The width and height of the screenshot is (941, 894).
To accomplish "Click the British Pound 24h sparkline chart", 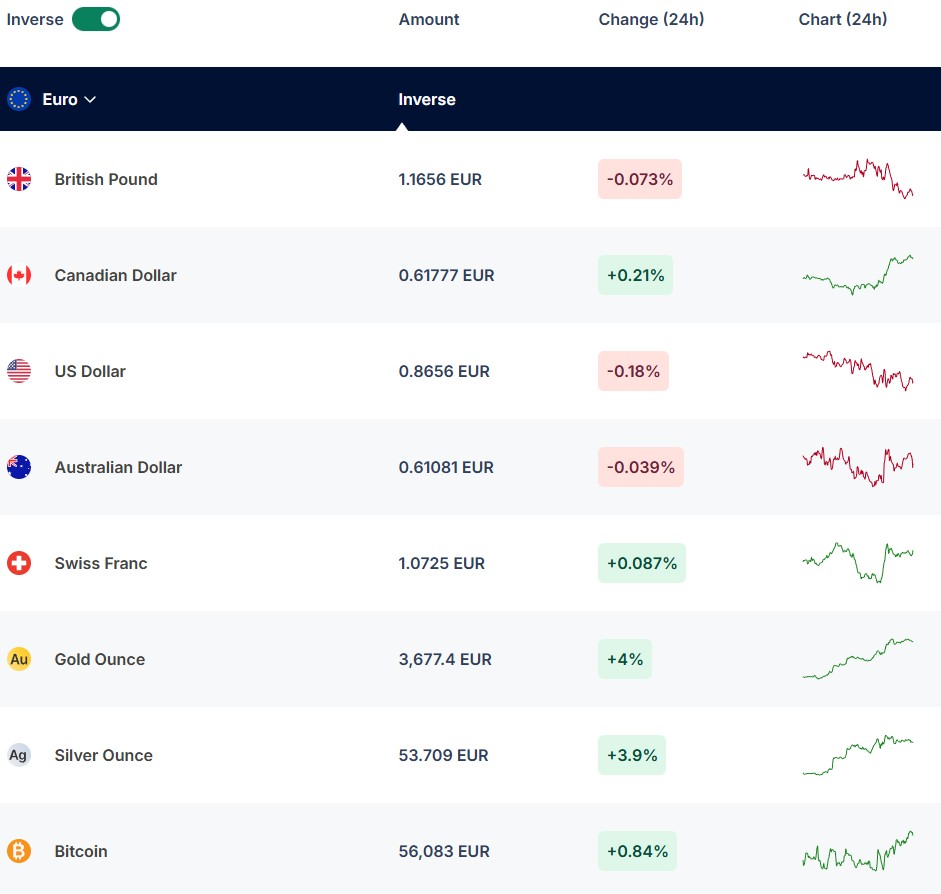I will (858, 178).
